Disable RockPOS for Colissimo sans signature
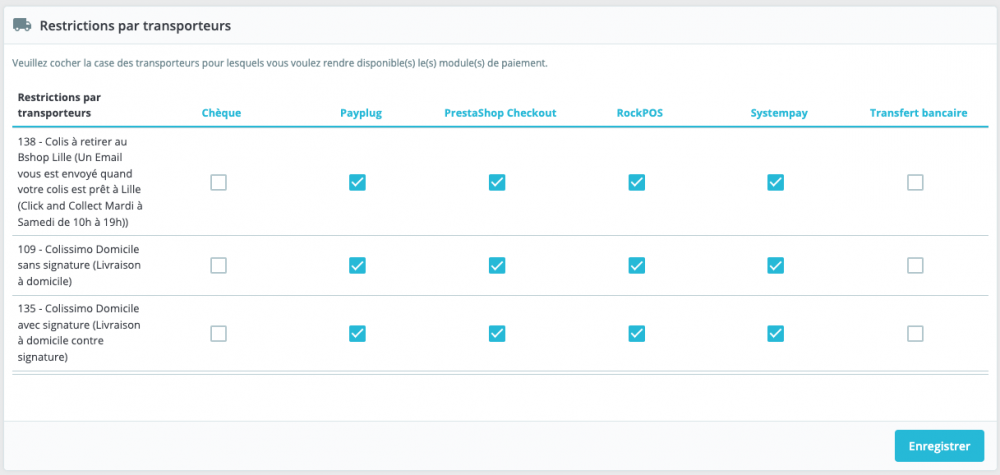Viewport: 1000px width, 475px height. (x=636, y=265)
